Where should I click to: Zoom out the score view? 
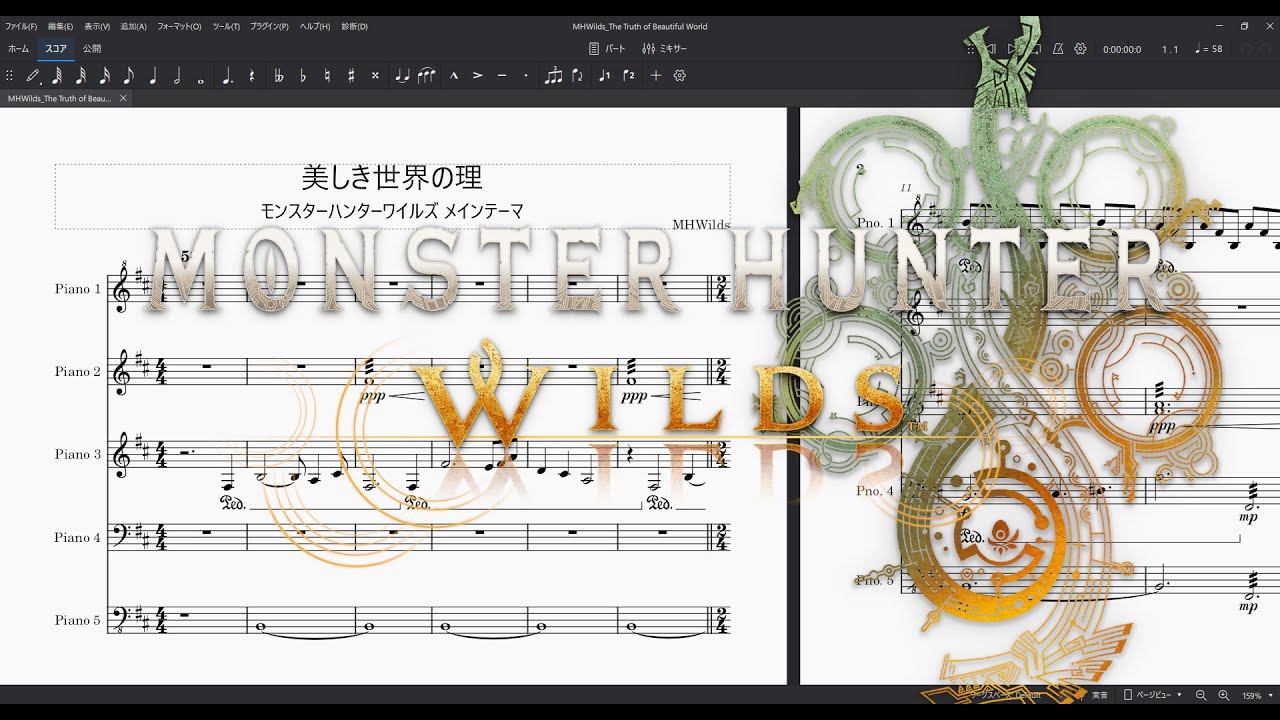pyautogui.click(x=1201, y=695)
